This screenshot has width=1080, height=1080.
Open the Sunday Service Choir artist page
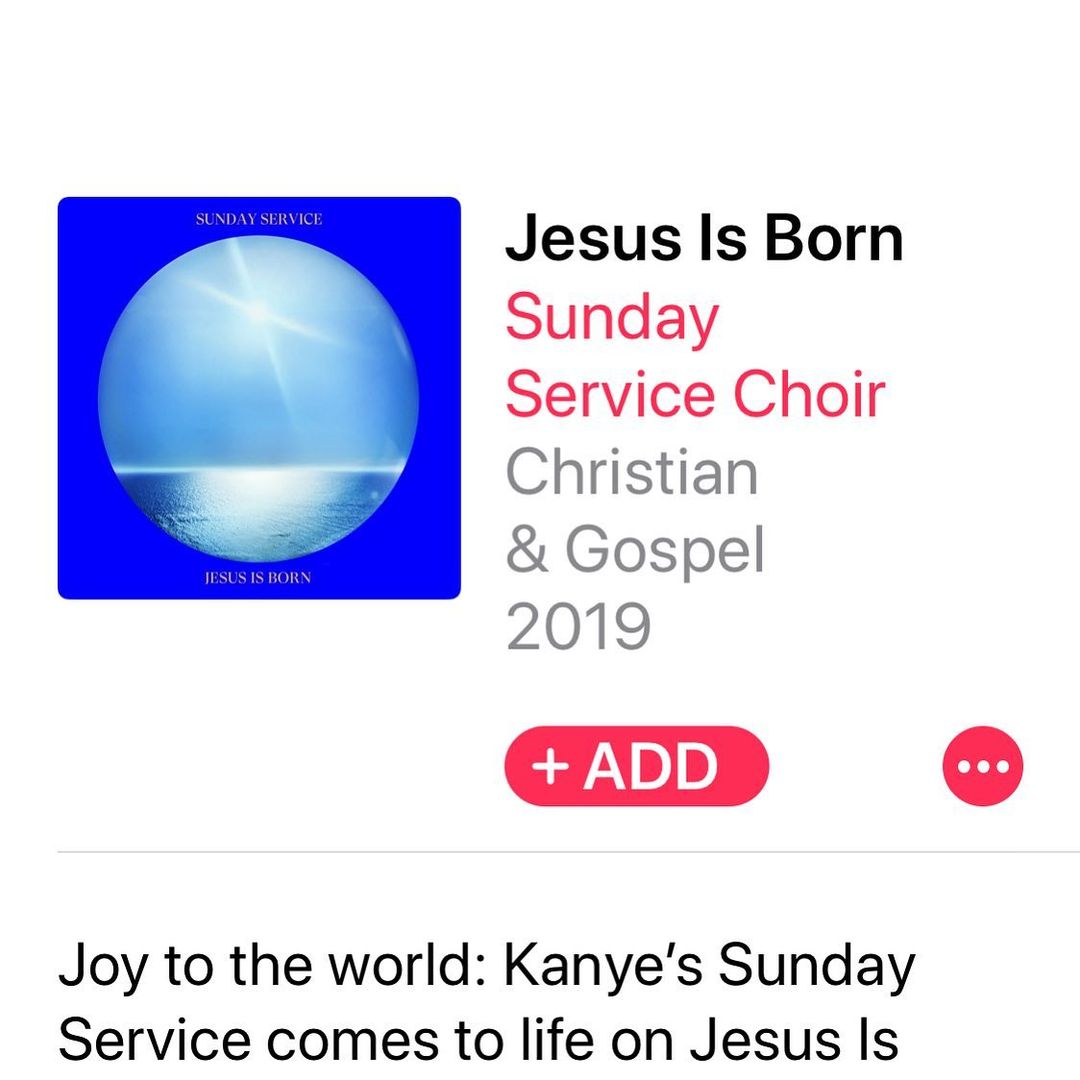click(x=694, y=356)
